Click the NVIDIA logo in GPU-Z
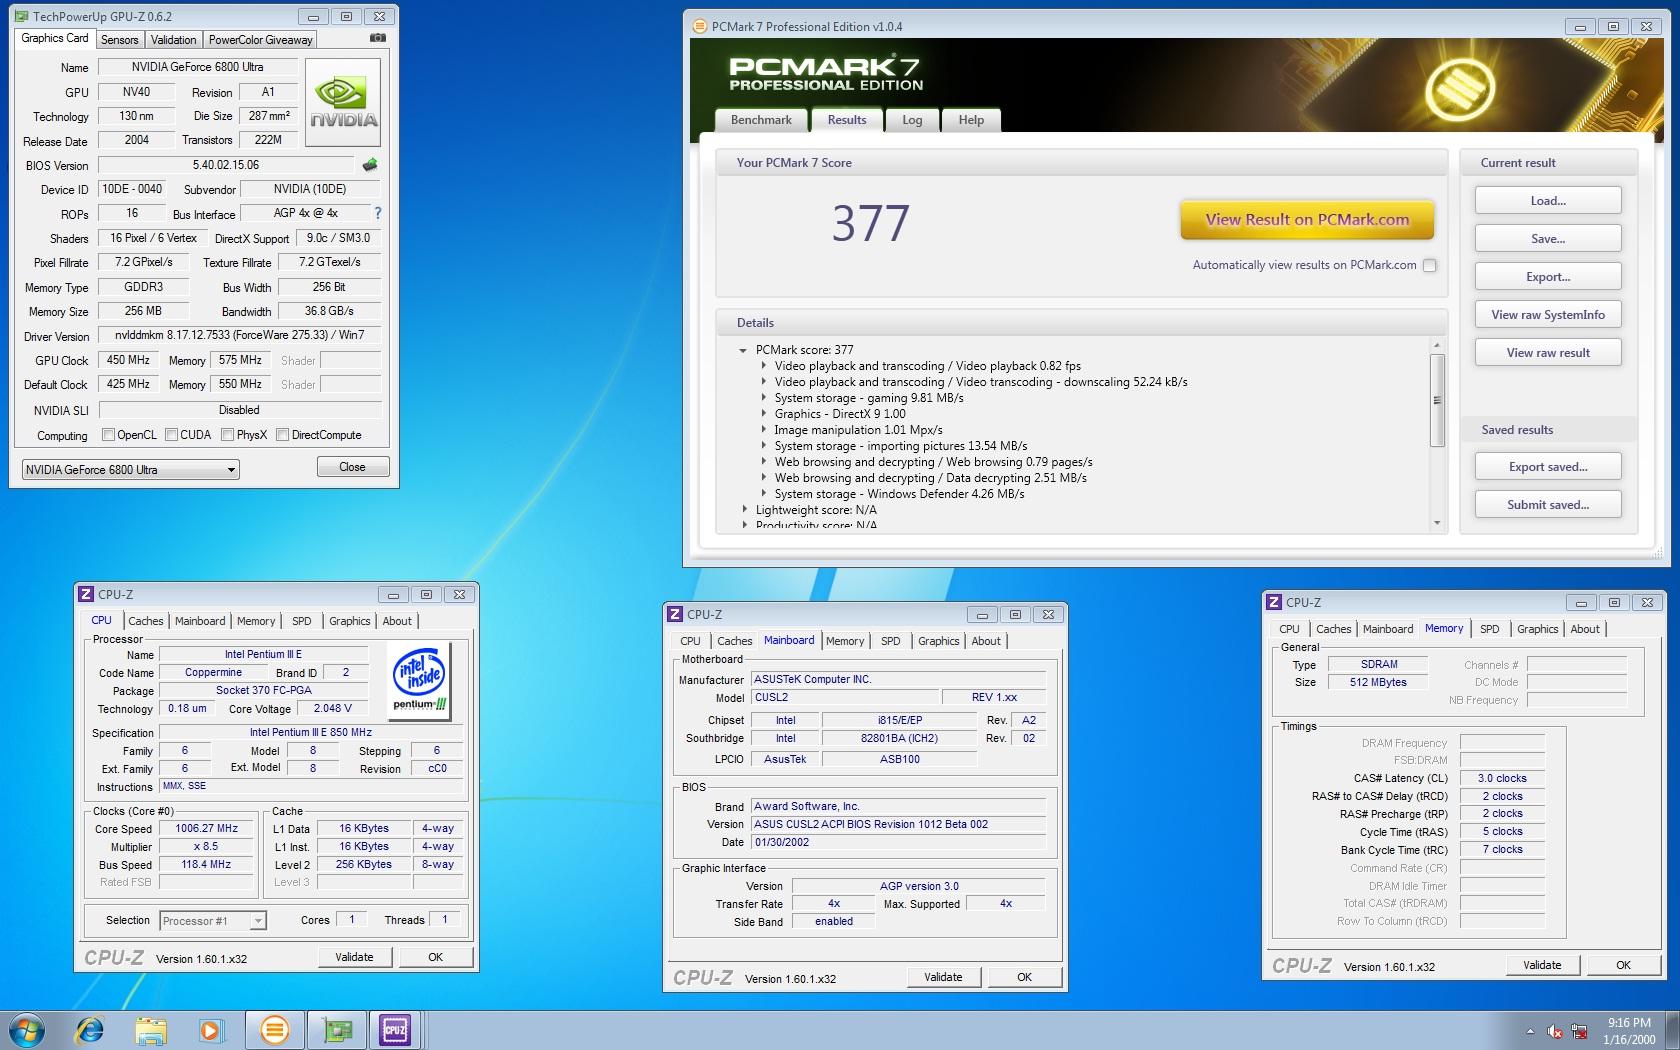Viewport: 1680px width, 1050px height. pos(343,103)
